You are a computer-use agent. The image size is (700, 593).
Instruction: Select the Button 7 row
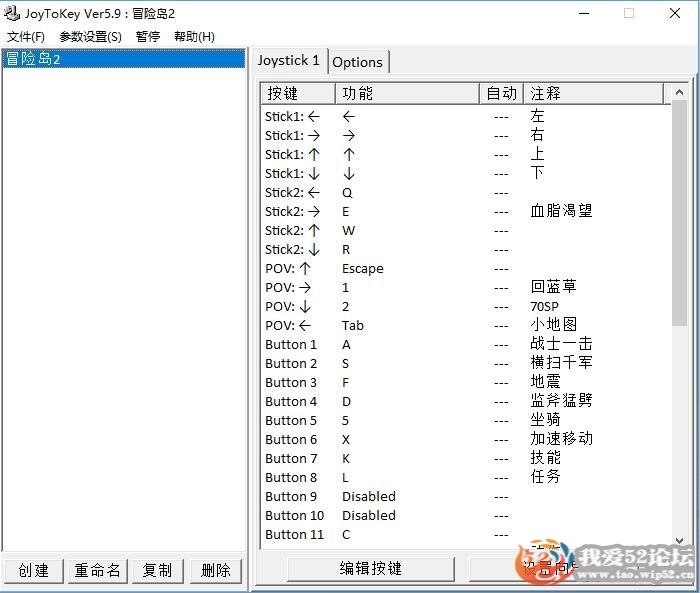(x=466, y=458)
